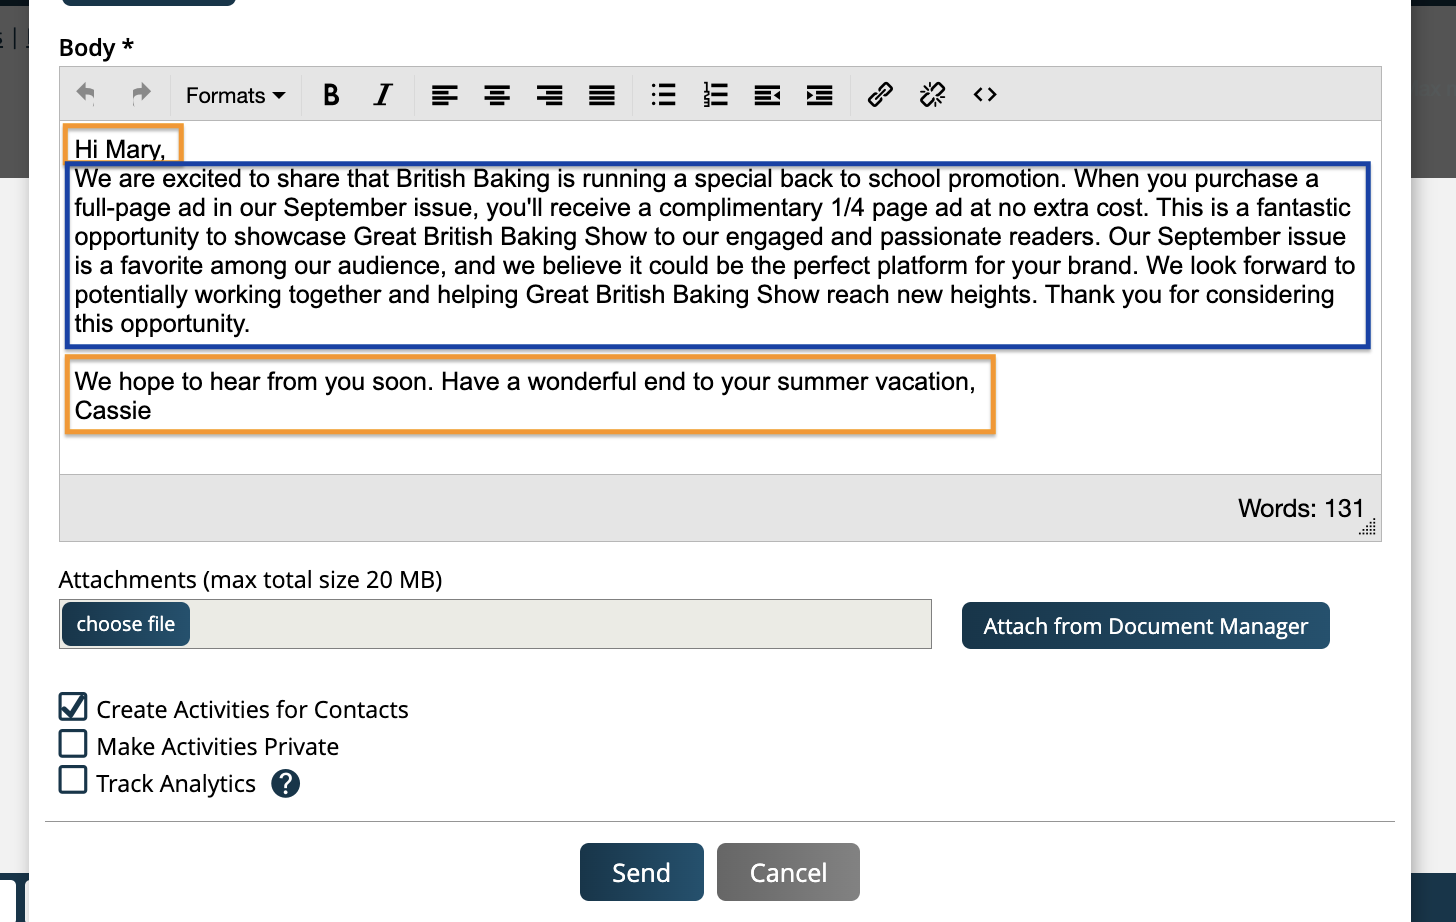Image resolution: width=1456 pixels, height=922 pixels.
Task: Justify the body text
Action: [602, 95]
